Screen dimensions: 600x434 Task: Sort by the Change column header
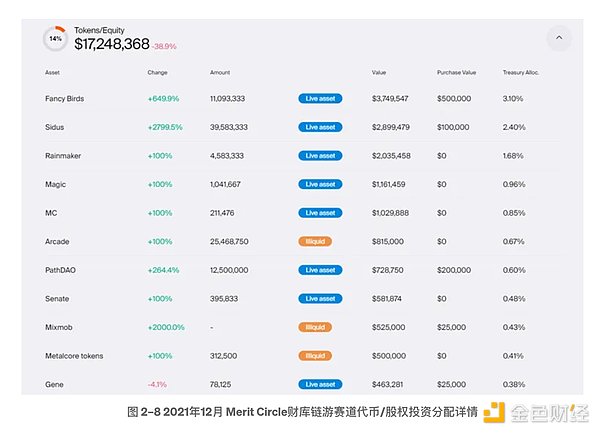pyautogui.click(x=157, y=73)
